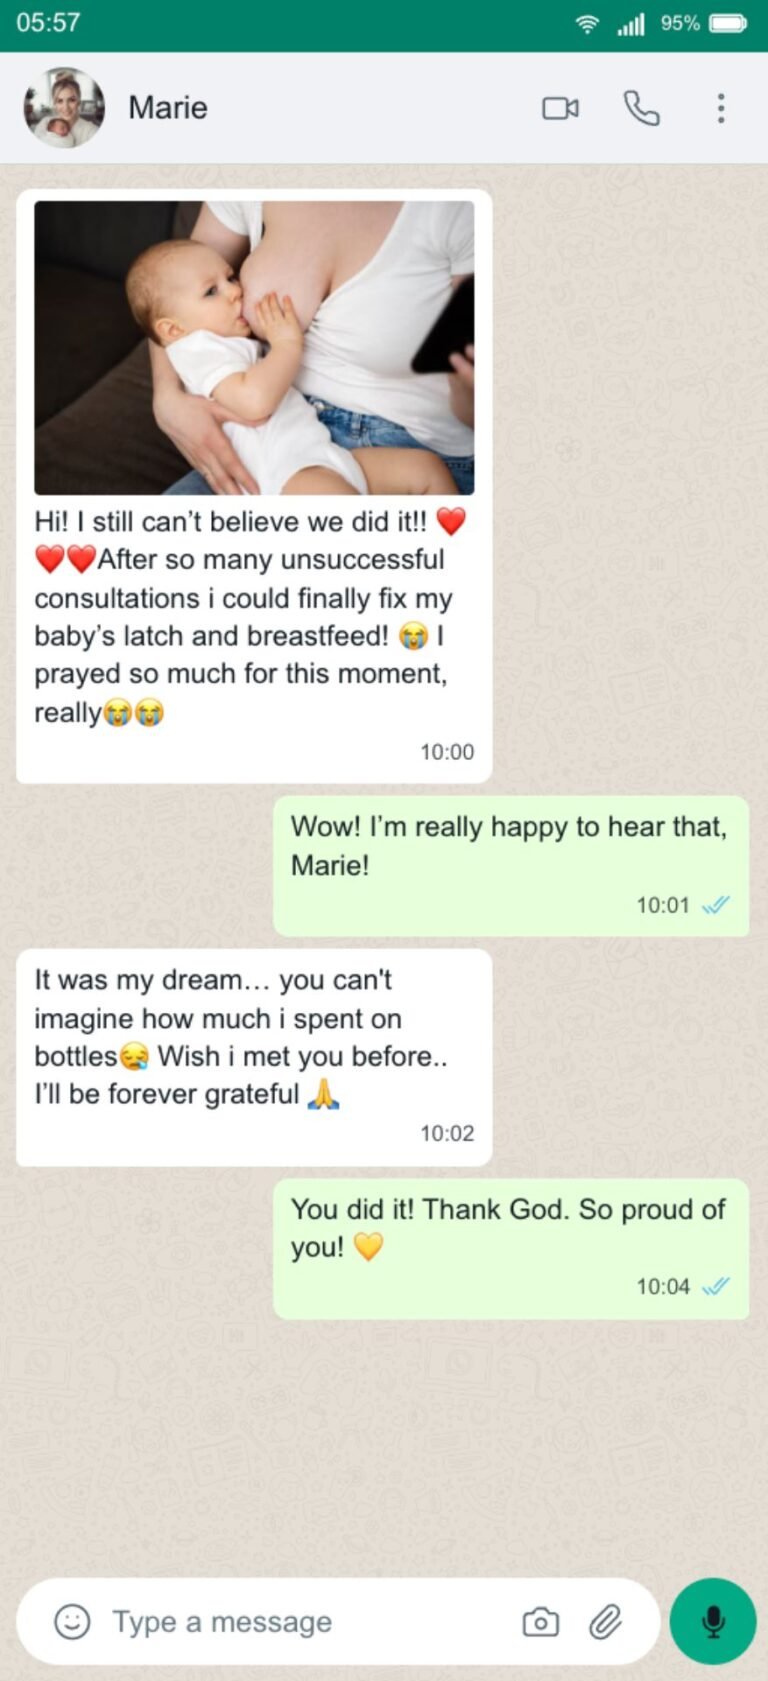Image resolution: width=768 pixels, height=1681 pixels.
Task: Open Marie's profile picture
Action: coord(64,108)
